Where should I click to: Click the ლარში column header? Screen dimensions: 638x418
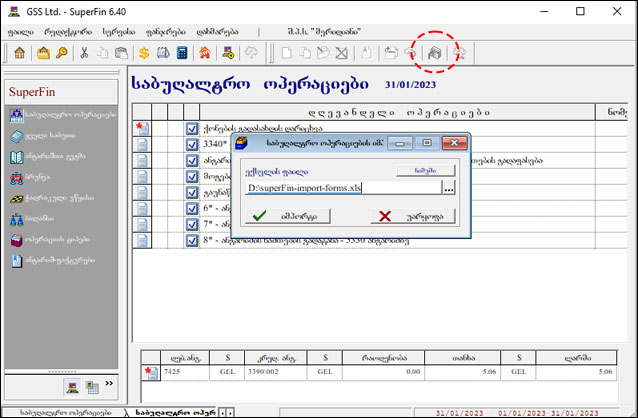[577, 358]
